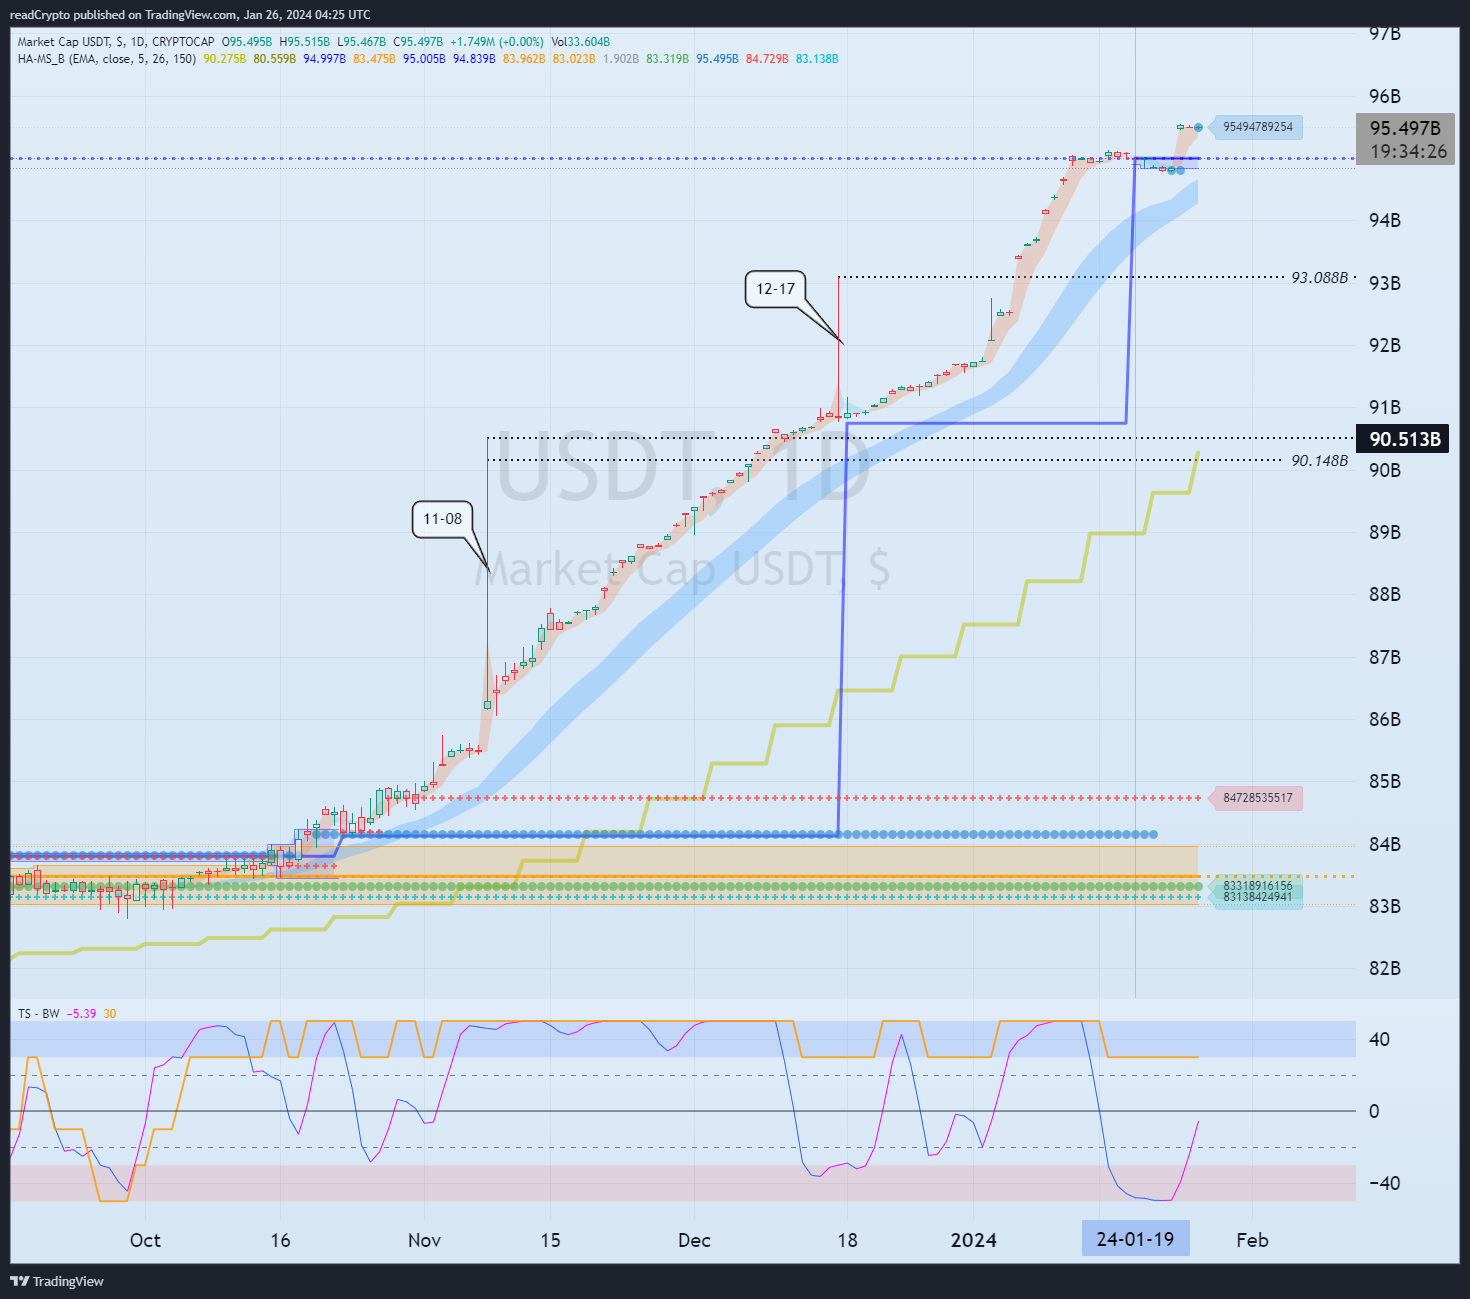Select the blue 95494789254 value tag

[x=1257, y=127]
